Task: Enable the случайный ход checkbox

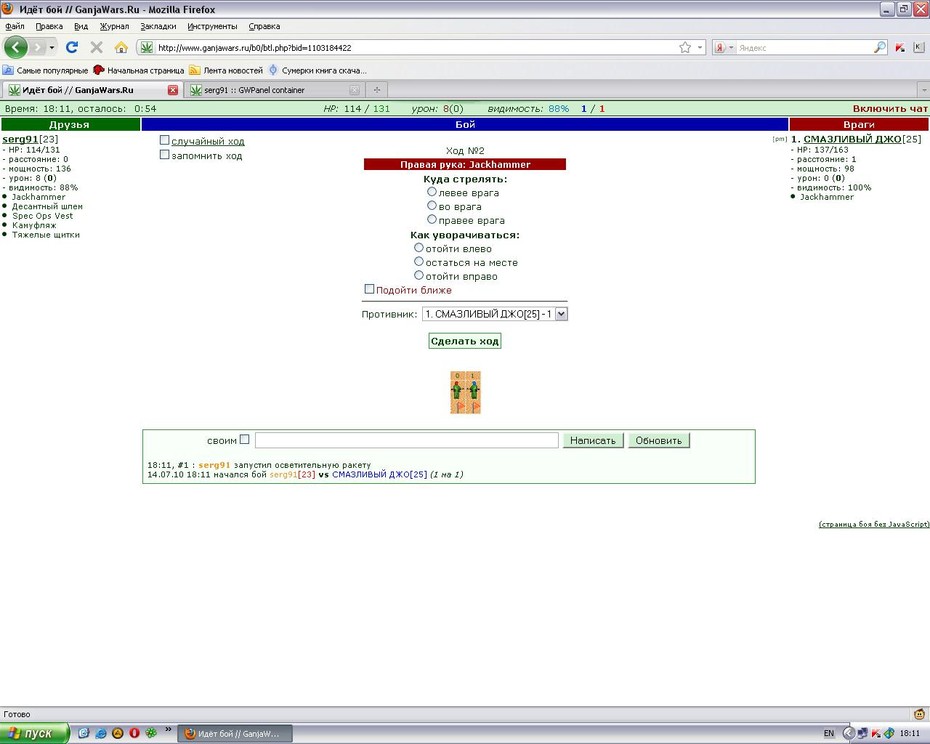Action: (164, 140)
